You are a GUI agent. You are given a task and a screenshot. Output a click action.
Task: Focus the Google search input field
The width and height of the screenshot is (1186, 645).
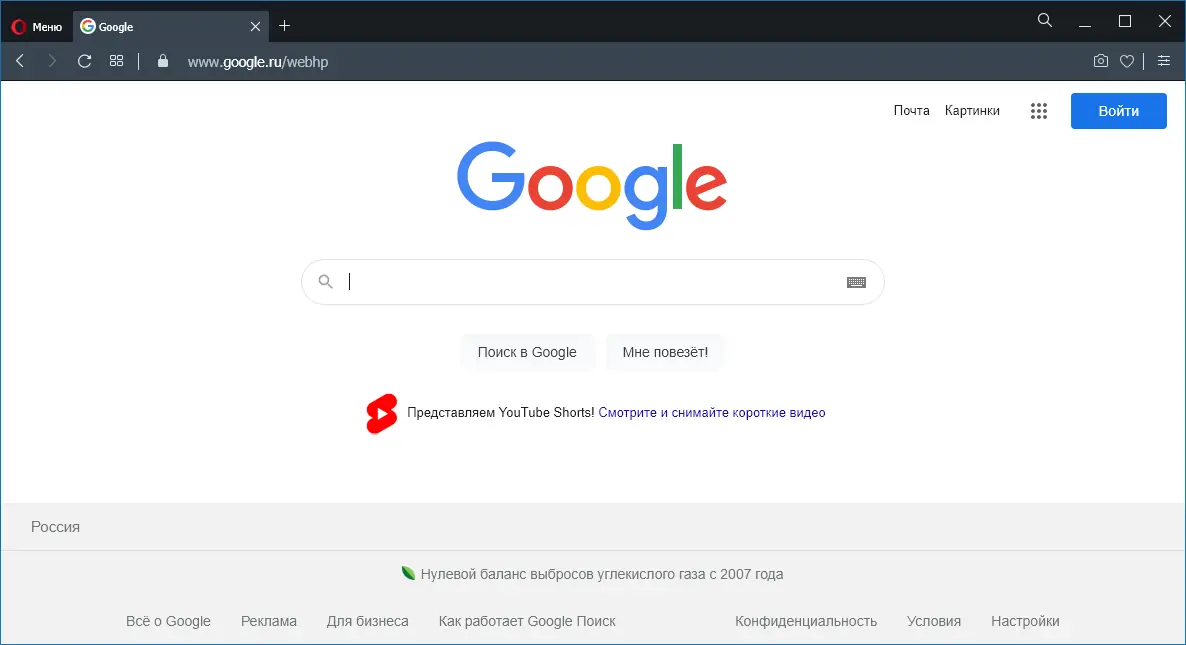(593, 282)
